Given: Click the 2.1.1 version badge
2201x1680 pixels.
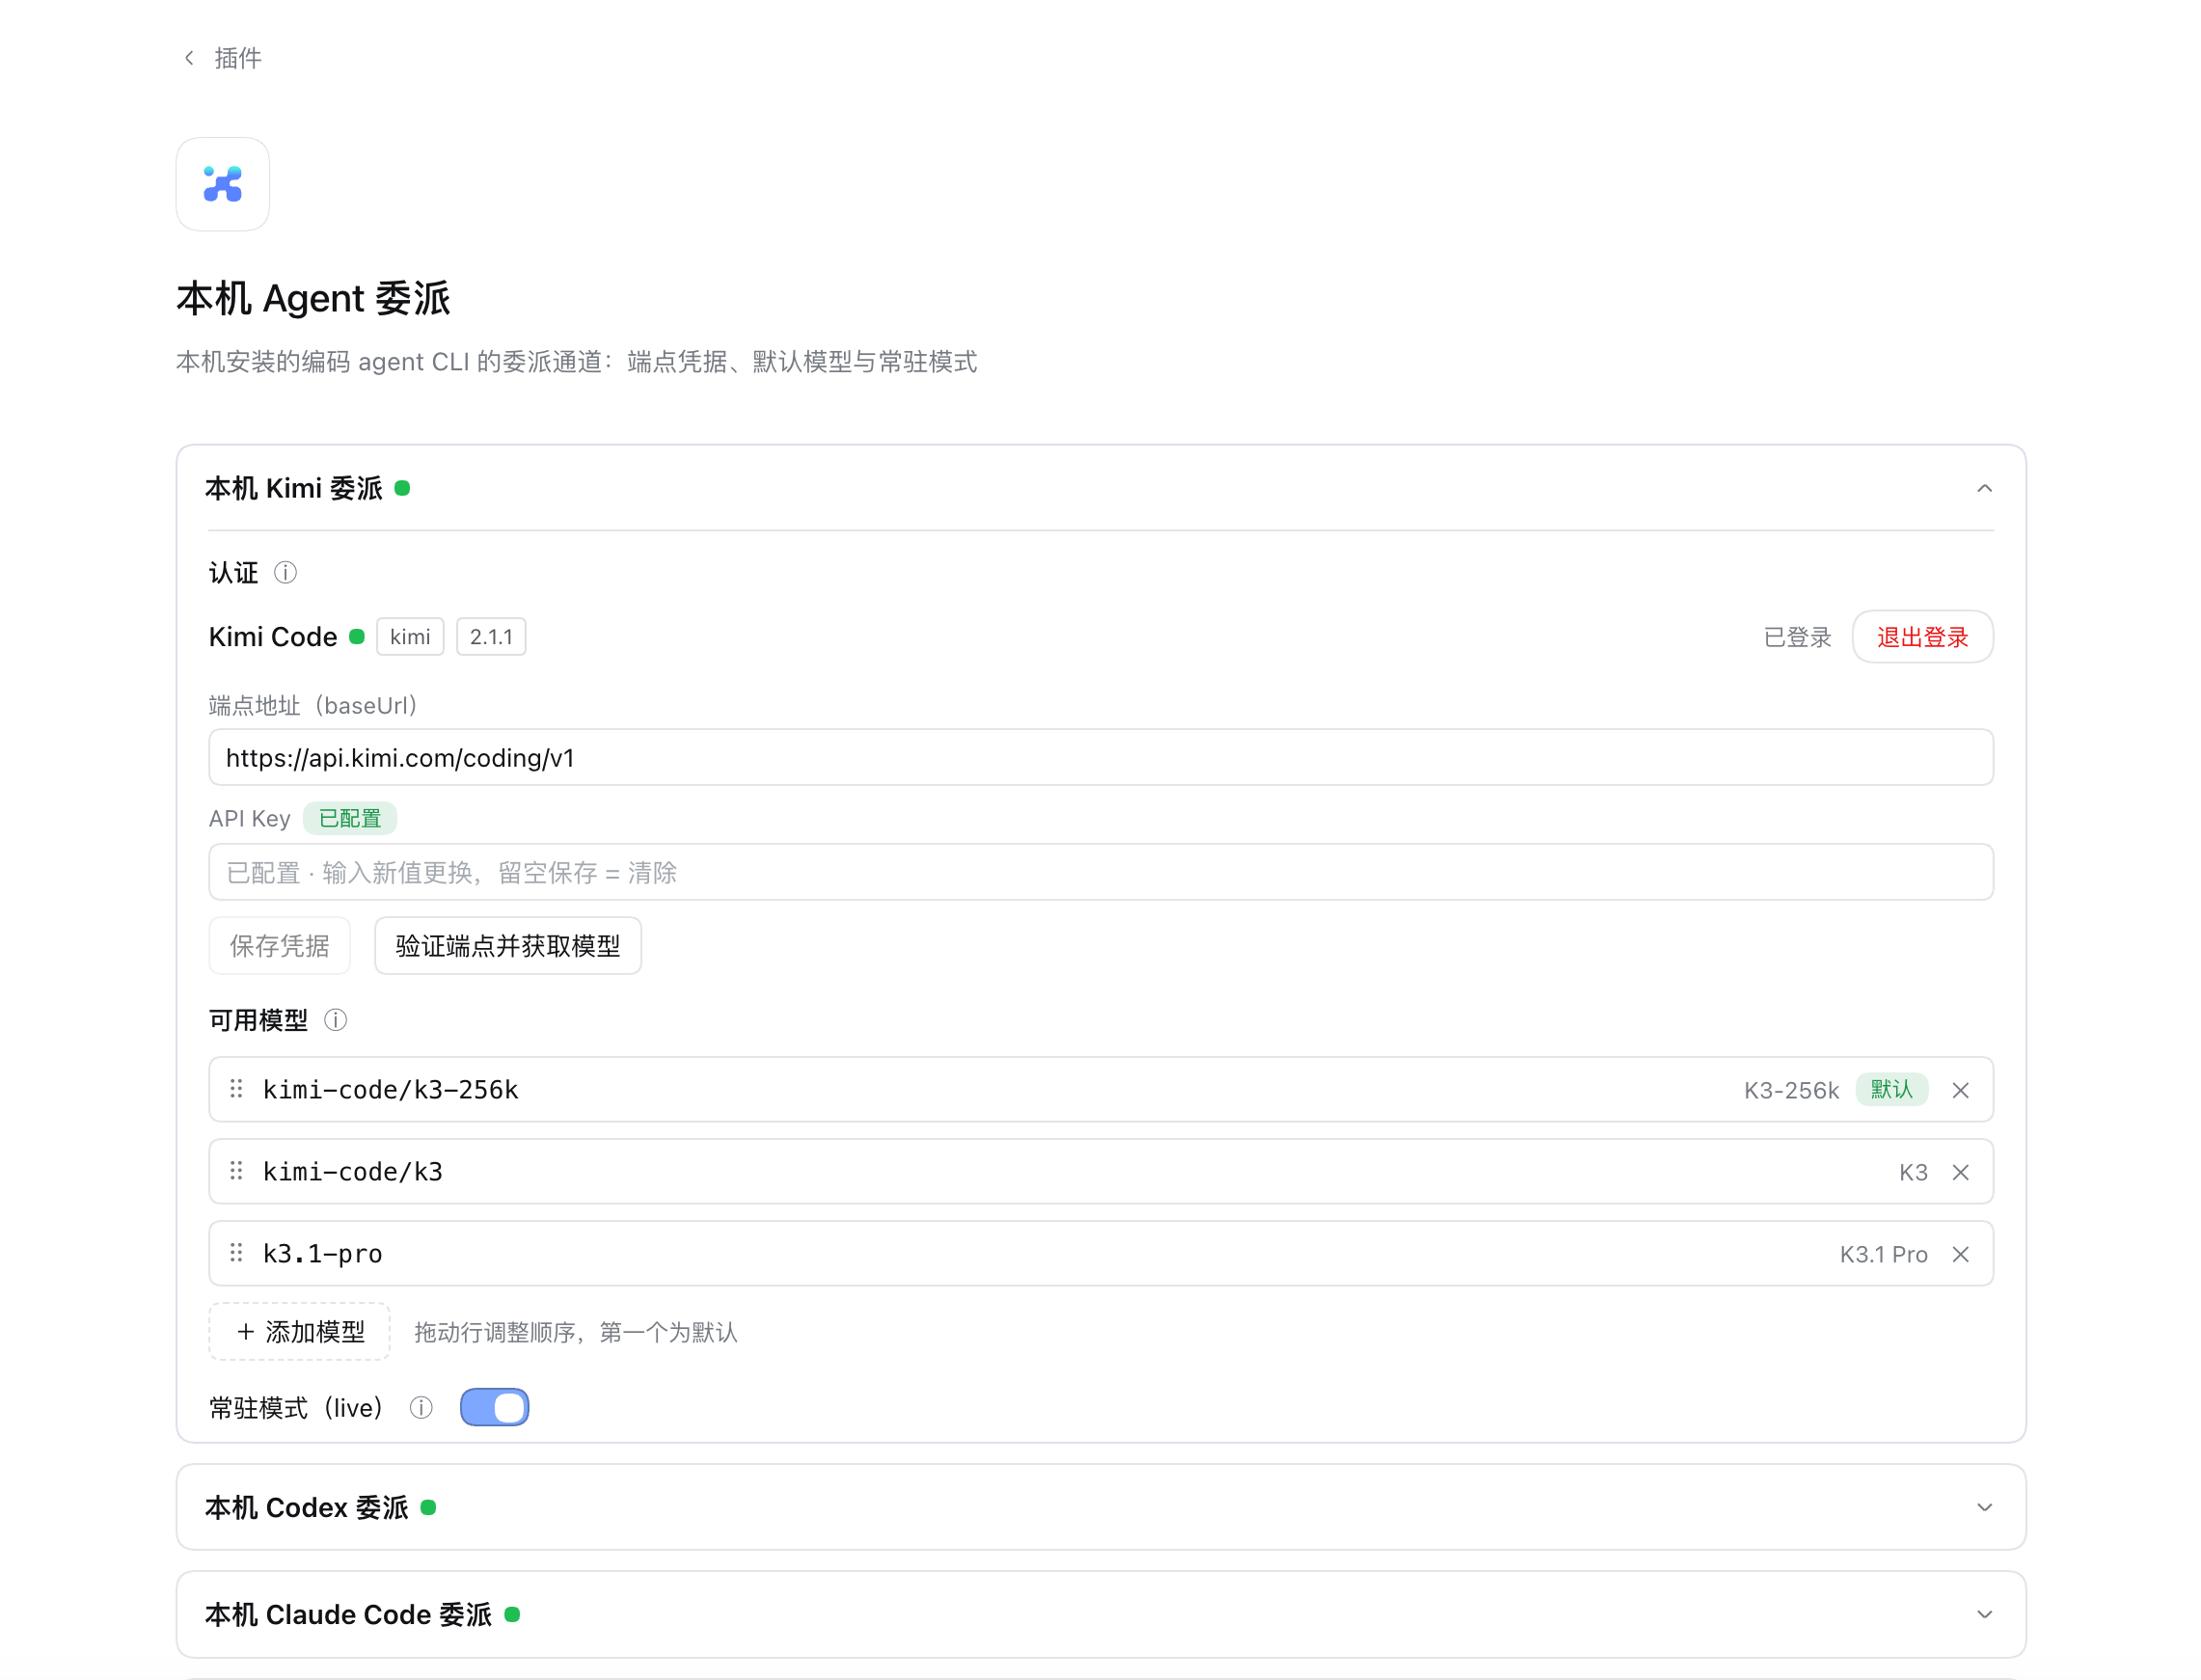Looking at the screenshot, I should tap(491, 637).
